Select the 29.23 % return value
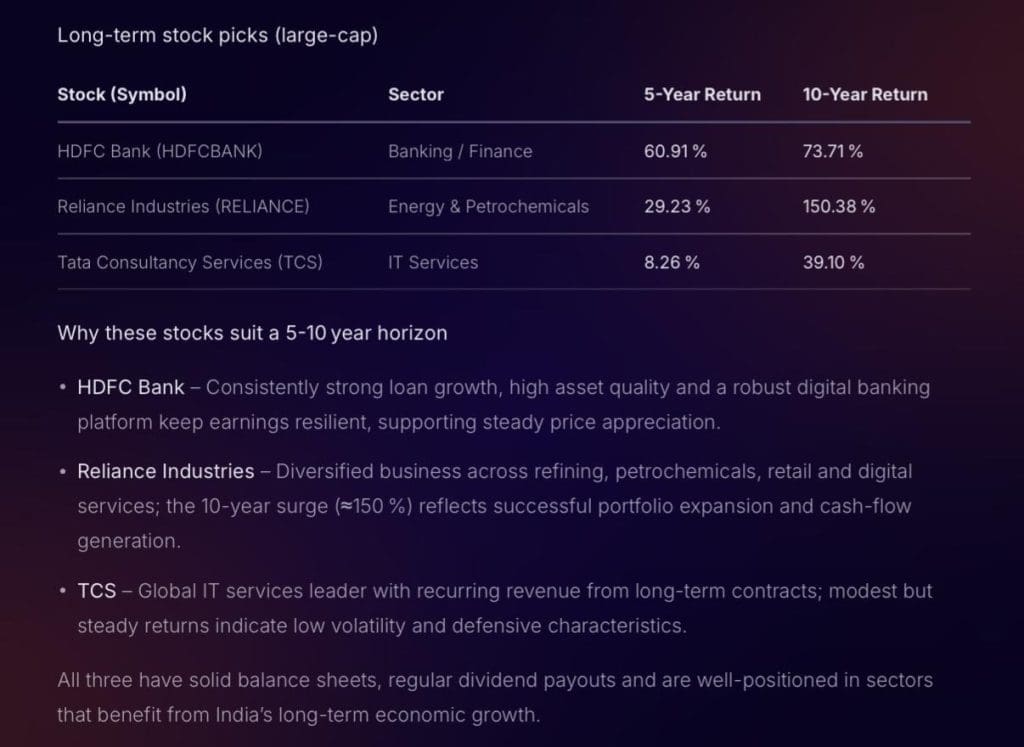 pos(677,207)
